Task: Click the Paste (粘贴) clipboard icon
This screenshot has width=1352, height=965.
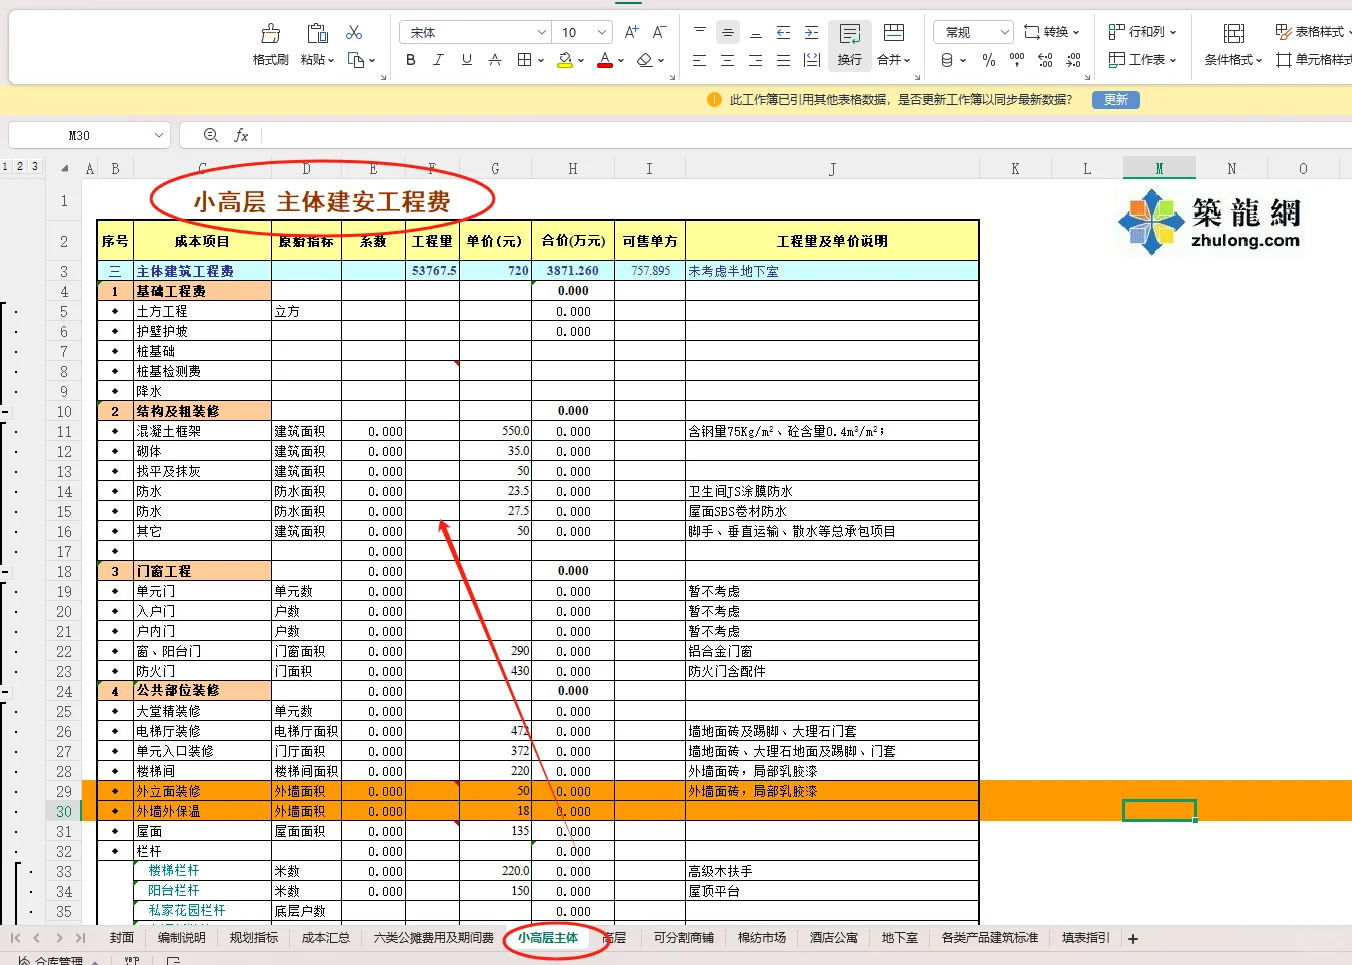Action: pyautogui.click(x=317, y=34)
